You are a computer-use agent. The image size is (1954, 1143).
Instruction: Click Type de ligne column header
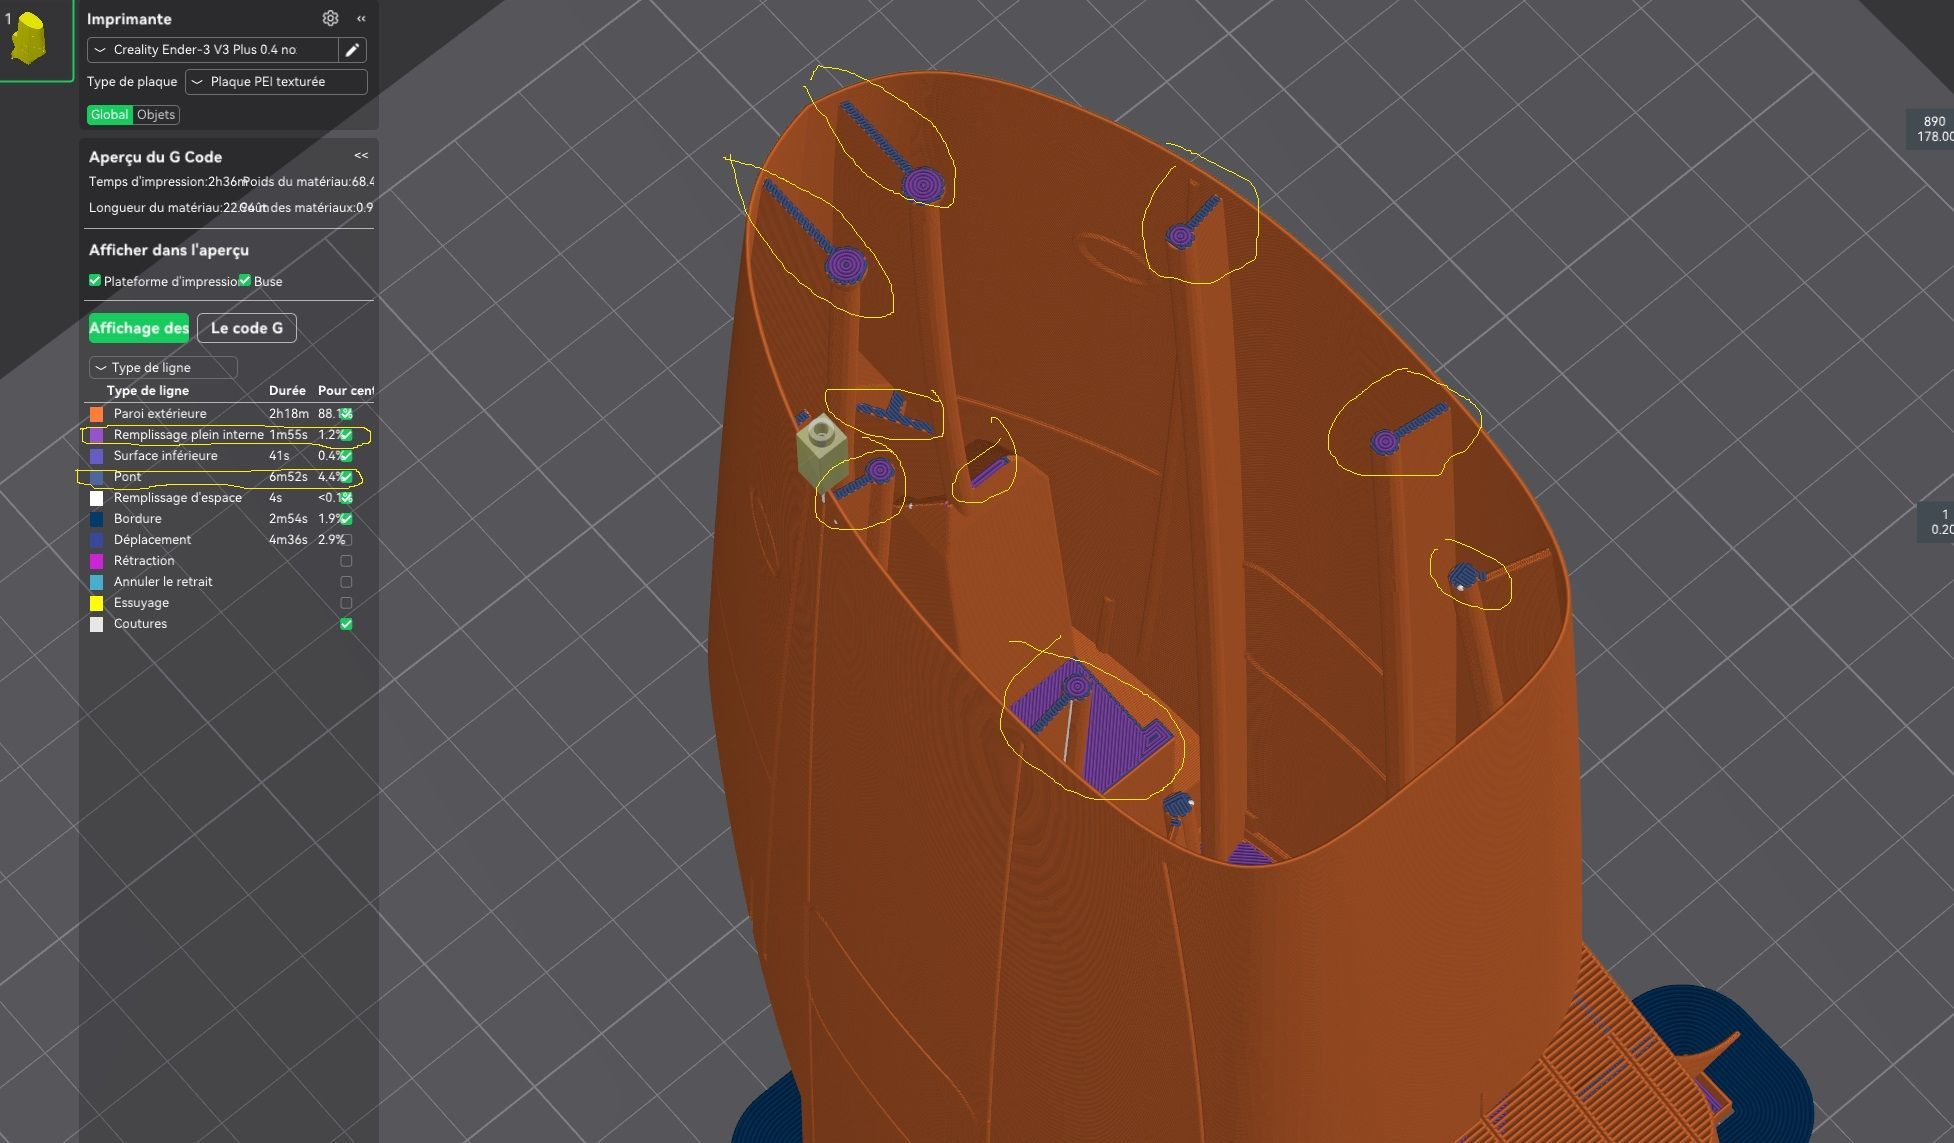point(148,391)
